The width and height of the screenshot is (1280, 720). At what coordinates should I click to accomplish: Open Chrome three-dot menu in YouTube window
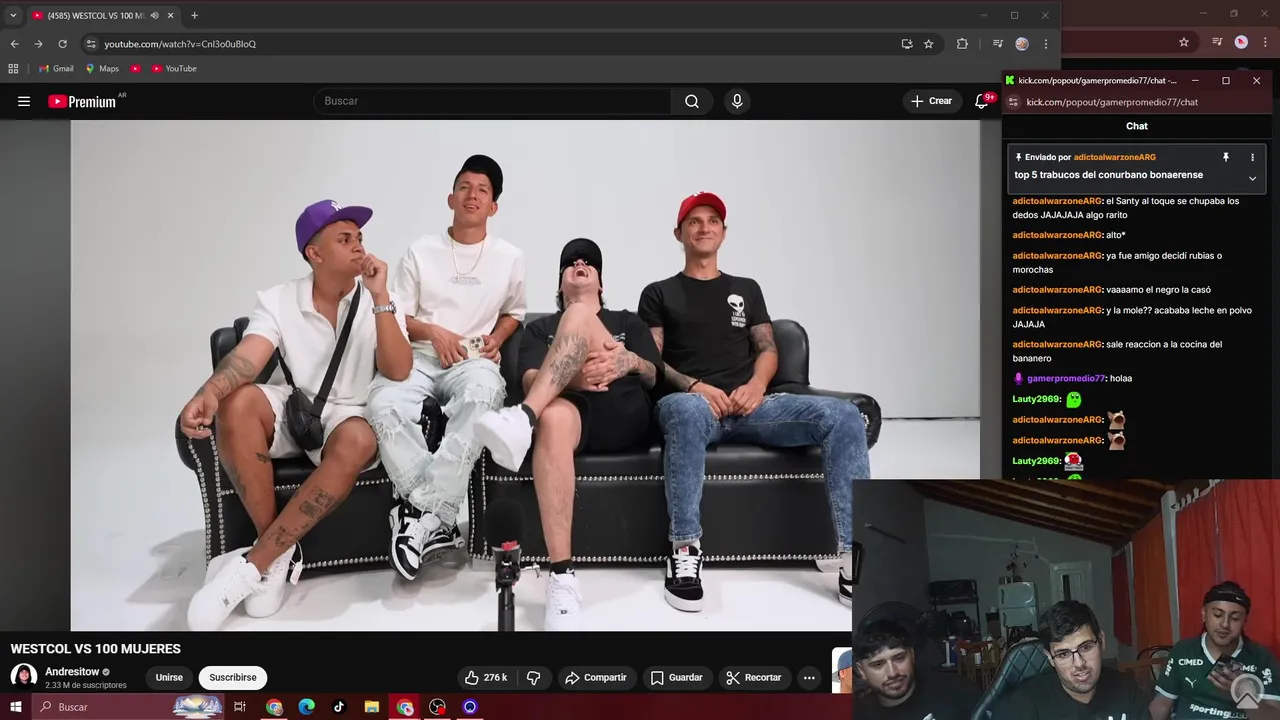(x=1046, y=44)
